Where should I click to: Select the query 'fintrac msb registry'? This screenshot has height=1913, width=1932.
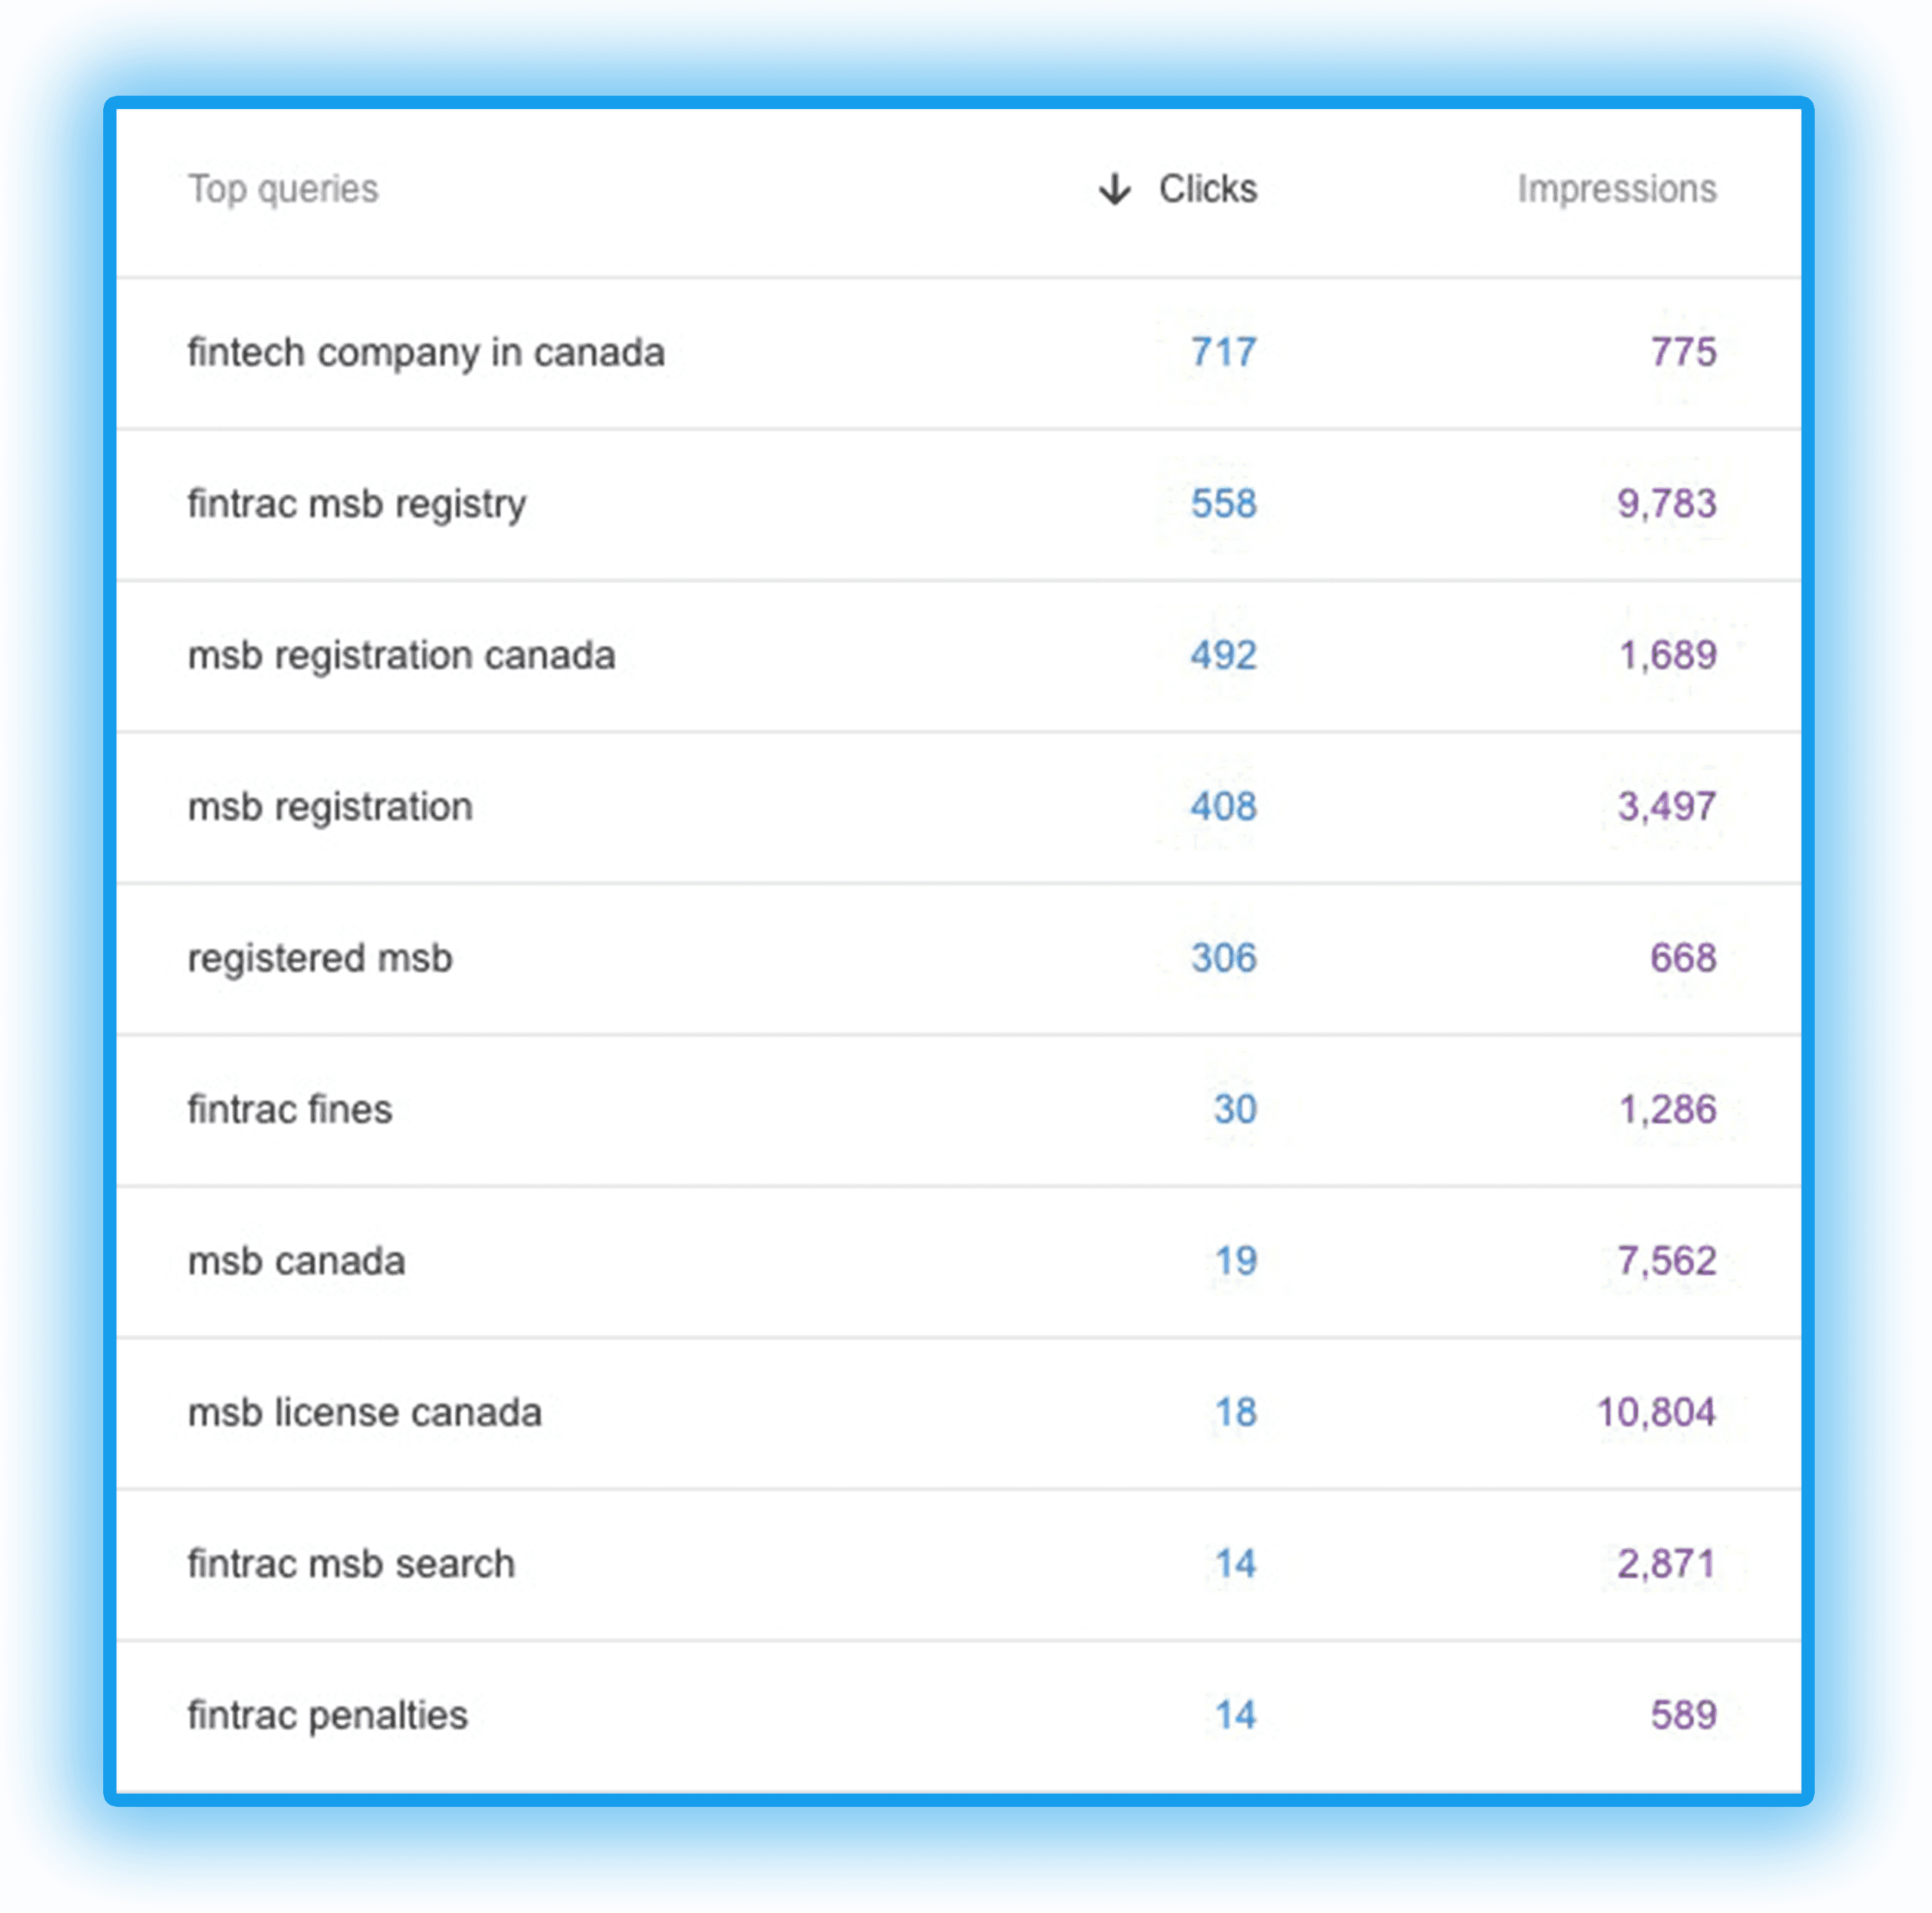pyautogui.click(x=357, y=505)
